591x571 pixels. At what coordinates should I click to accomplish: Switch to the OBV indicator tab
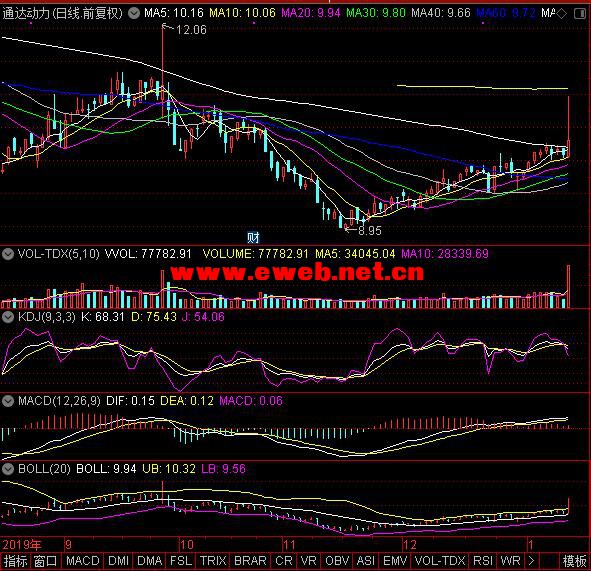click(337, 561)
